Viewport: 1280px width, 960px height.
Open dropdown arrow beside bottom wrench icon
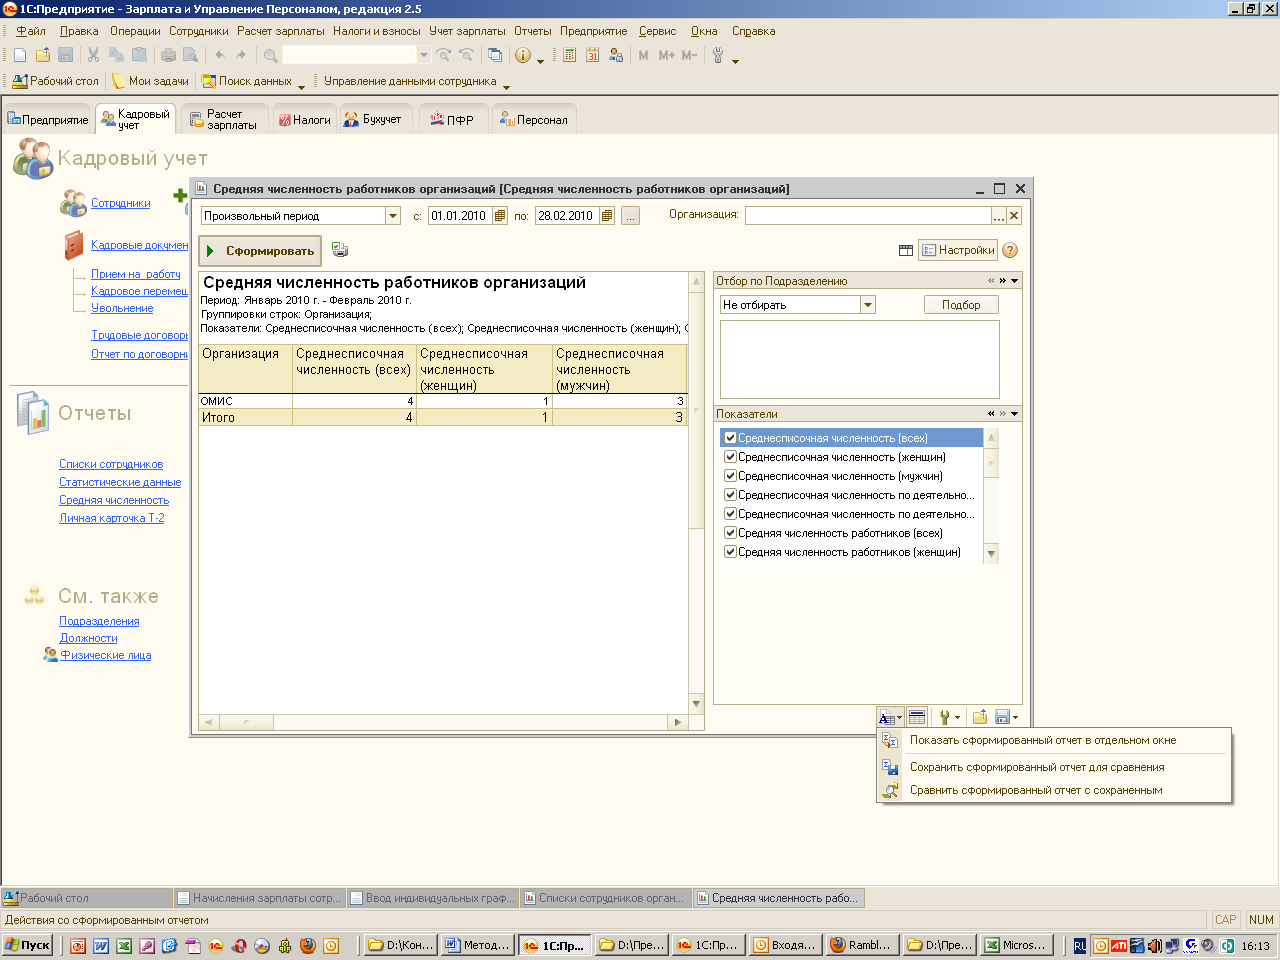pyautogui.click(x=957, y=718)
